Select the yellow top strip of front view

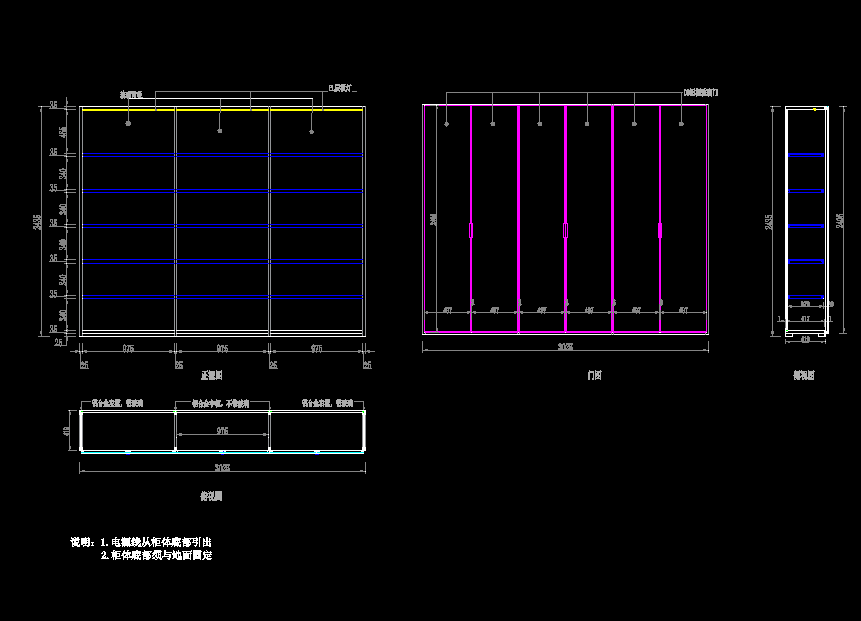point(222,110)
